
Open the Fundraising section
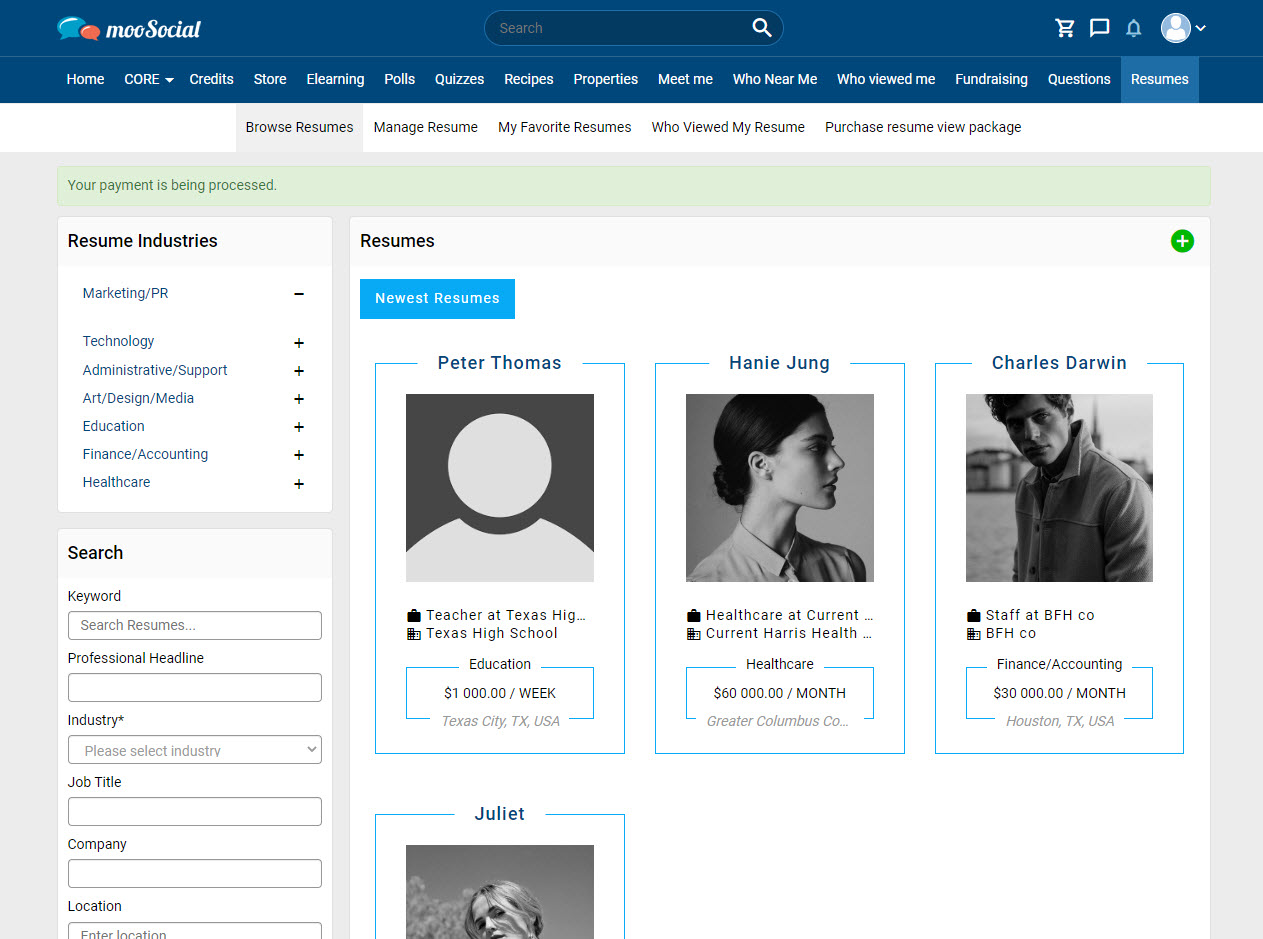pyautogui.click(x=991, y=79)
